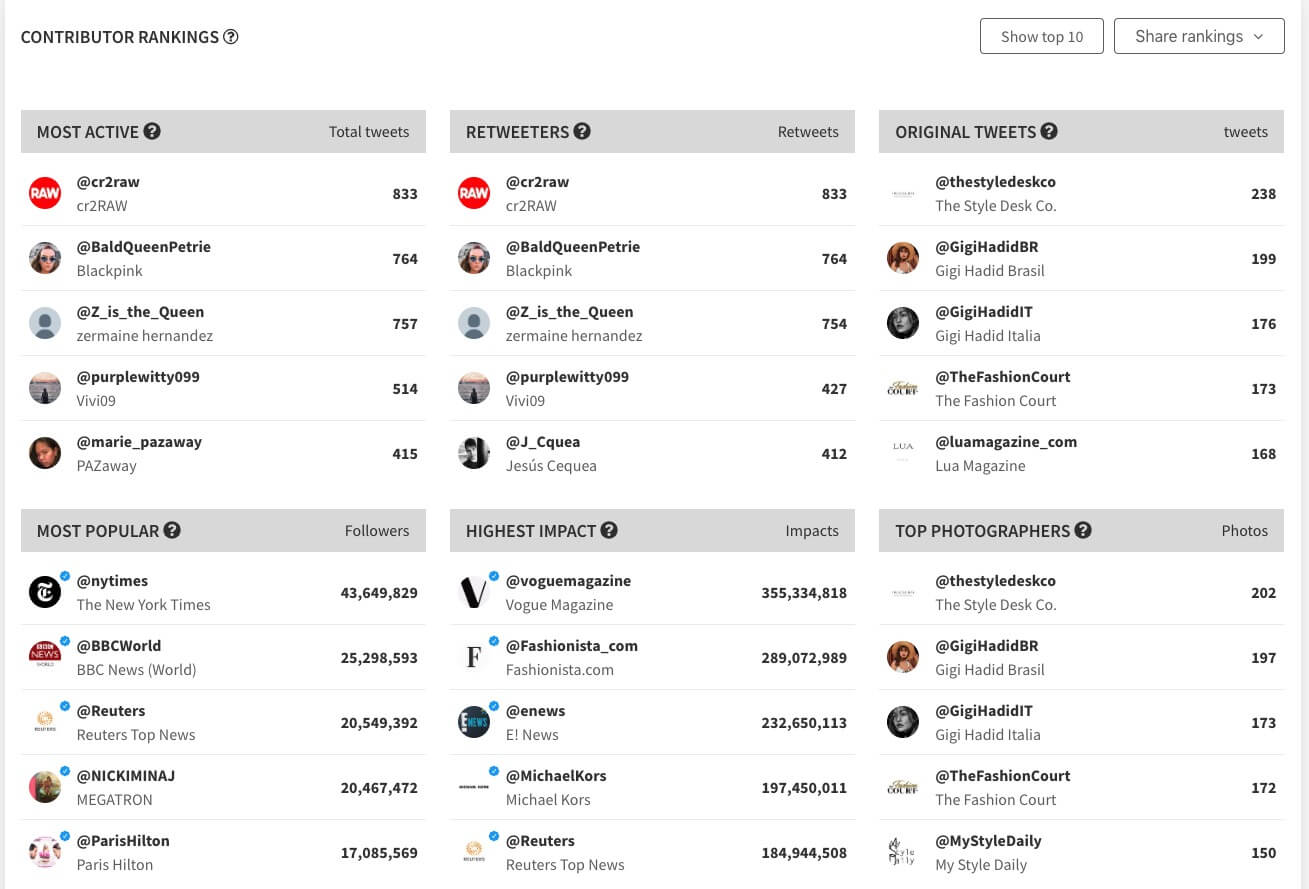
Task: Open @GigiHadidBR in Original Tweets list
Action: pyautogui.click(x=987, y=246)
